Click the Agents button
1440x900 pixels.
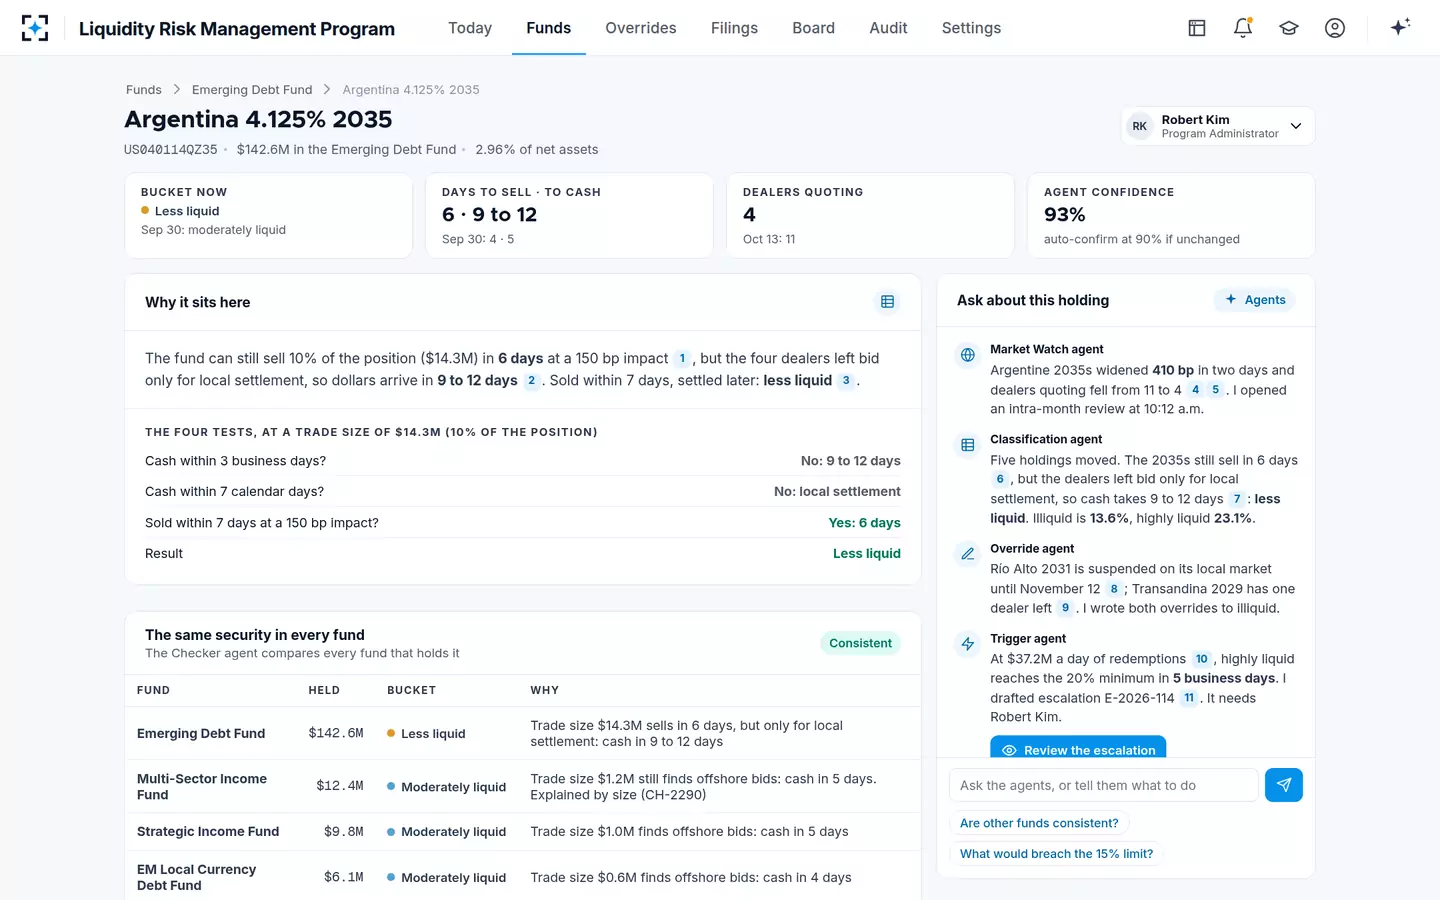pos(1255,300)
